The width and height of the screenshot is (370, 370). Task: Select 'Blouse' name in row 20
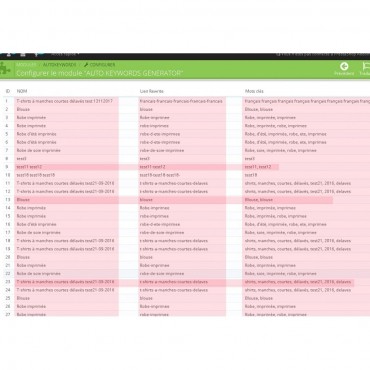(x=23, y=257)
